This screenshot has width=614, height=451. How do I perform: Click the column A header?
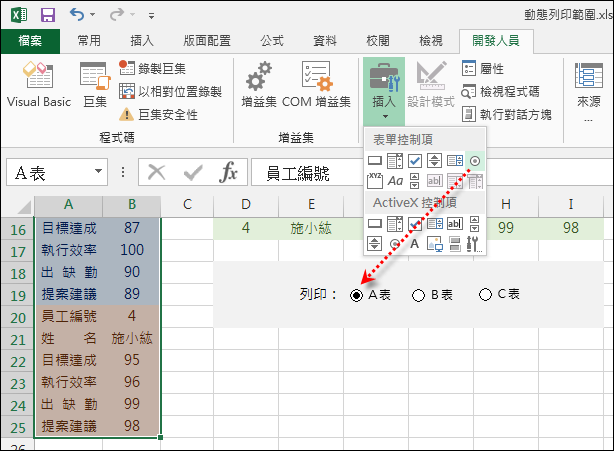[x=69, y=205]
